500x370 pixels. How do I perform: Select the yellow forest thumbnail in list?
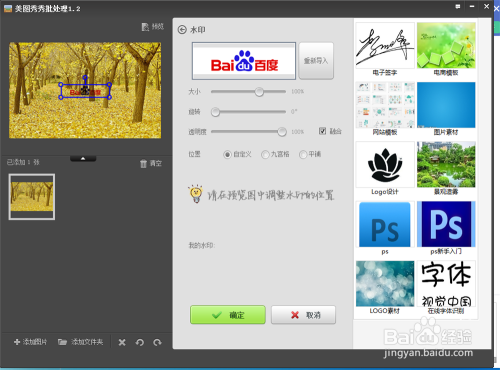32,197
